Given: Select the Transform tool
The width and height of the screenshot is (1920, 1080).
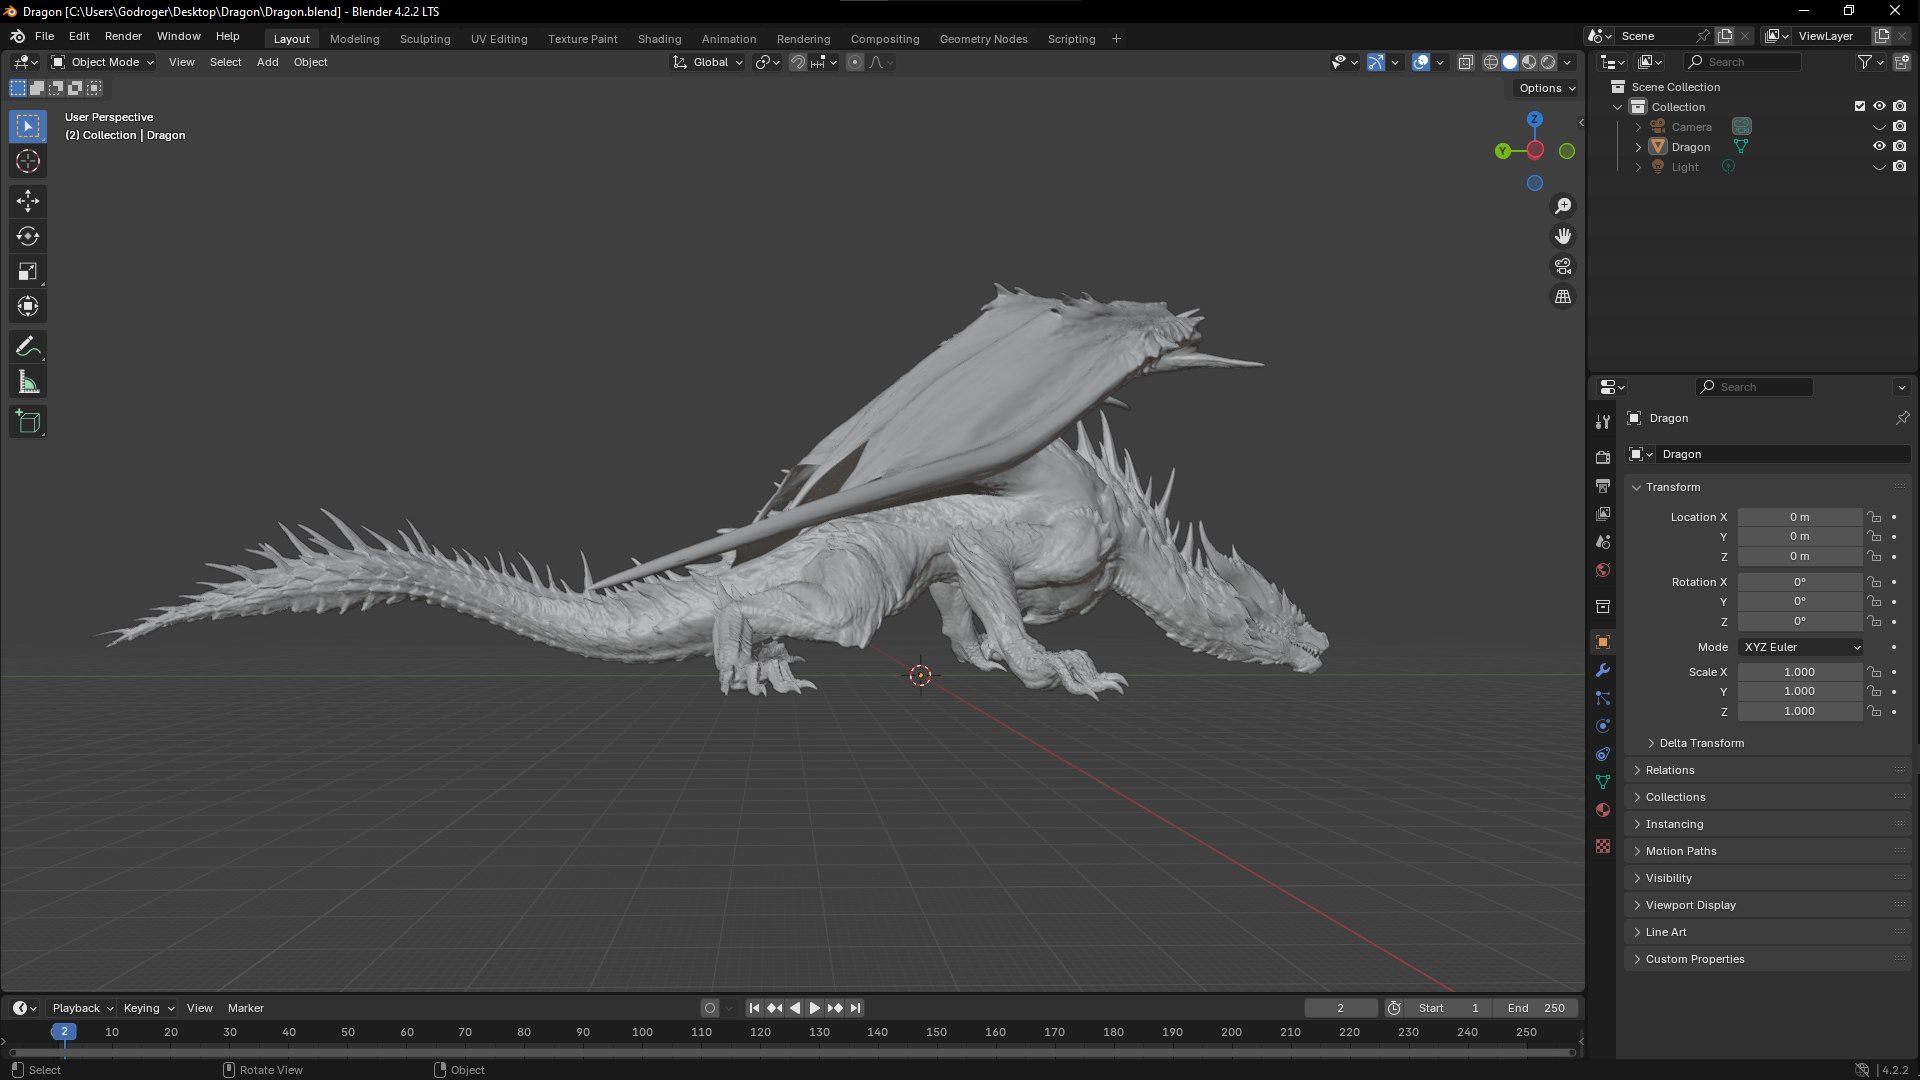Looking at the screenshot, I should tap(28, 306).
